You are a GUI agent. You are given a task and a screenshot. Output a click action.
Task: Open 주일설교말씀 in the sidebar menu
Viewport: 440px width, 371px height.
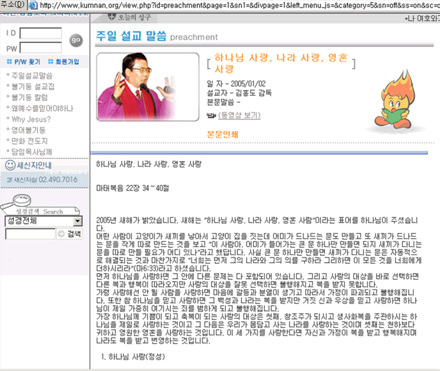pos(32,76)
